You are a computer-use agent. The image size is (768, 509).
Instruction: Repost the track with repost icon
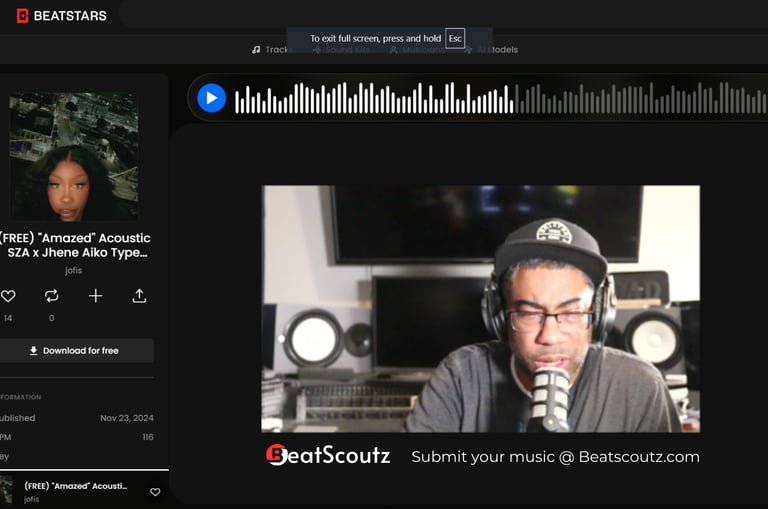coord(51,296)
